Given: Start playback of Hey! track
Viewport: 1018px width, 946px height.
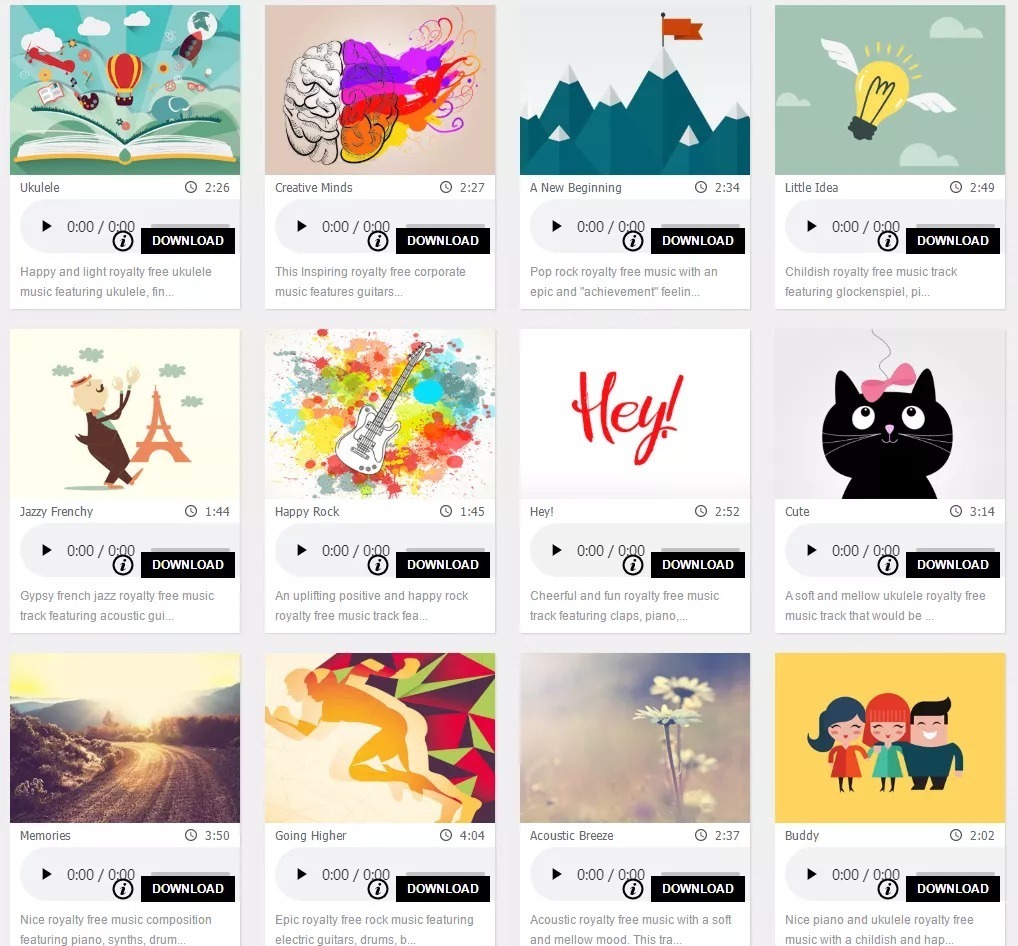Looking at the screenshot, I should (556, 550).
